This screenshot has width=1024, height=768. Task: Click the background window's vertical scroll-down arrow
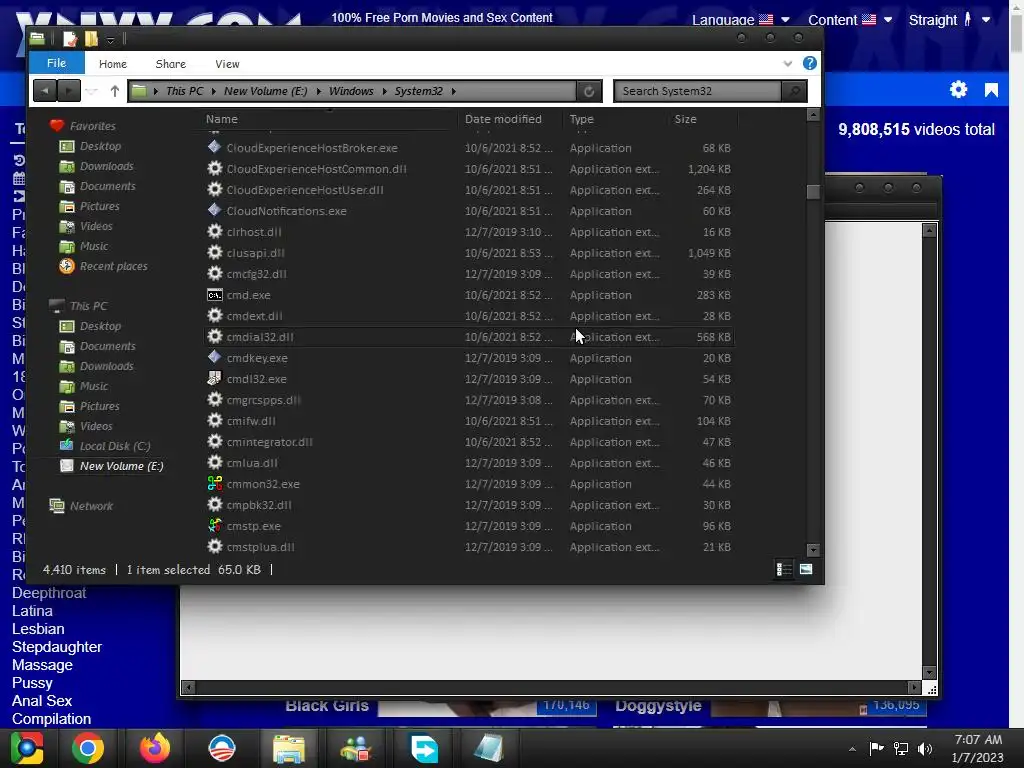click(x=929, y=673)
